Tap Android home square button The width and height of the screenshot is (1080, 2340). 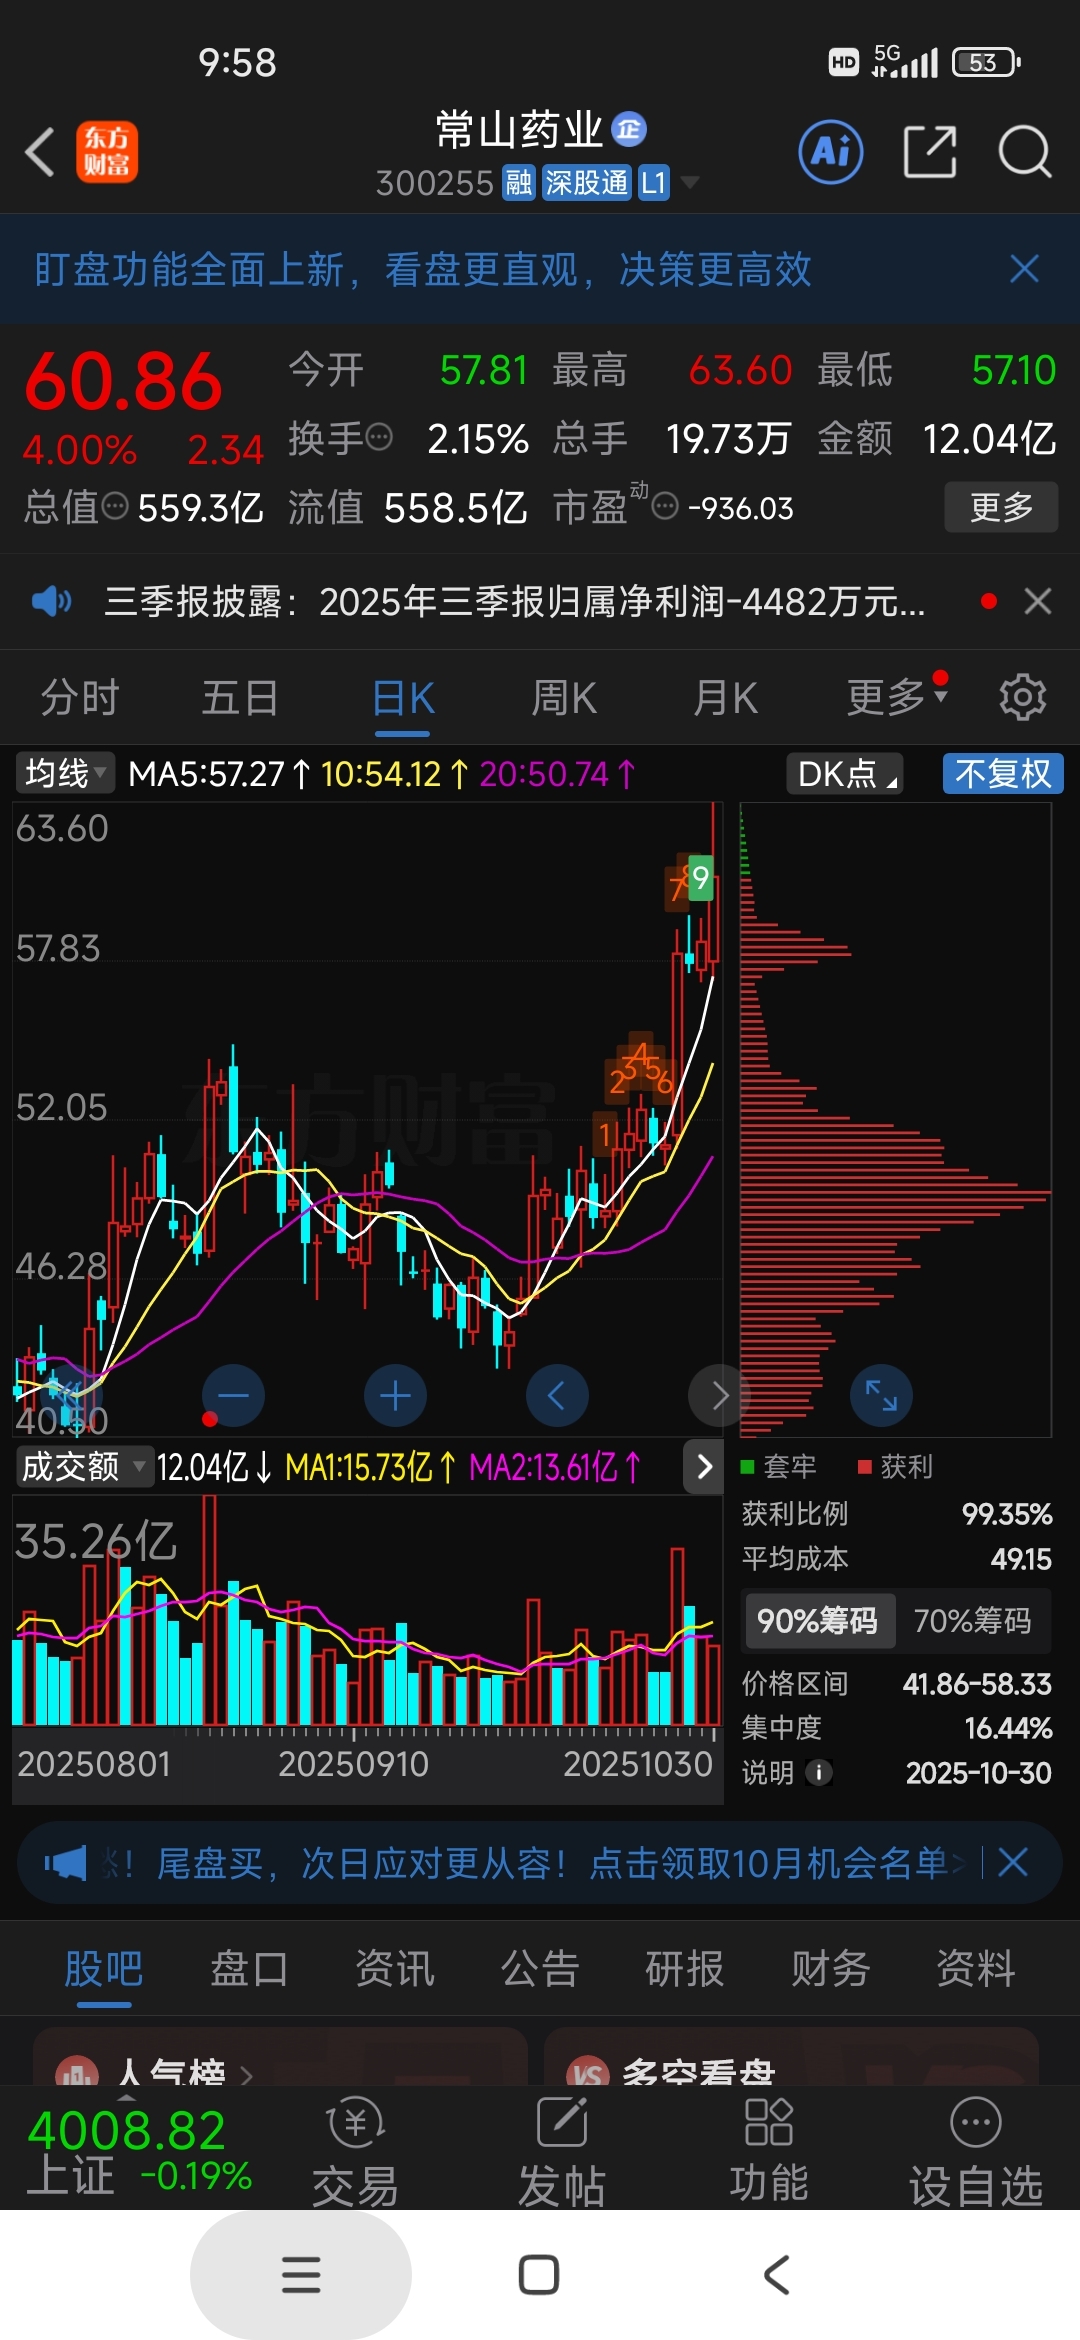pyautogui.click(x=539, y=2275)
